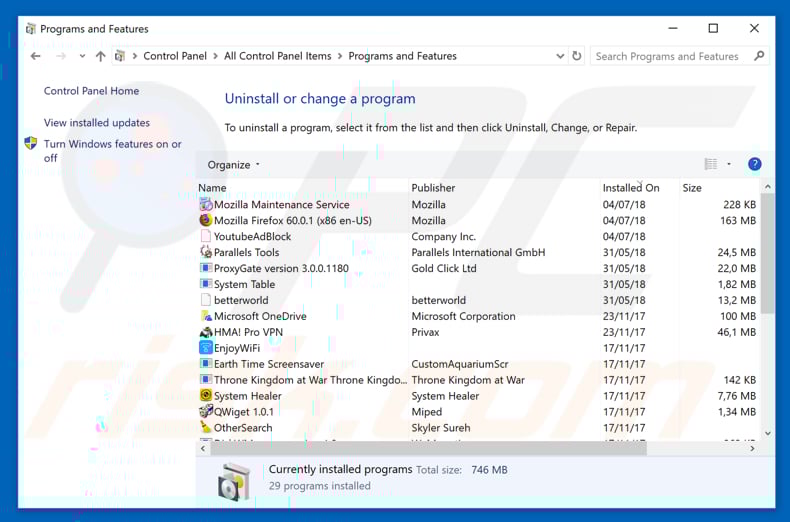Screen dimensions: 790x522
Task: Select the EnjoyWiFi program name
Action: (x=237, y=348)
